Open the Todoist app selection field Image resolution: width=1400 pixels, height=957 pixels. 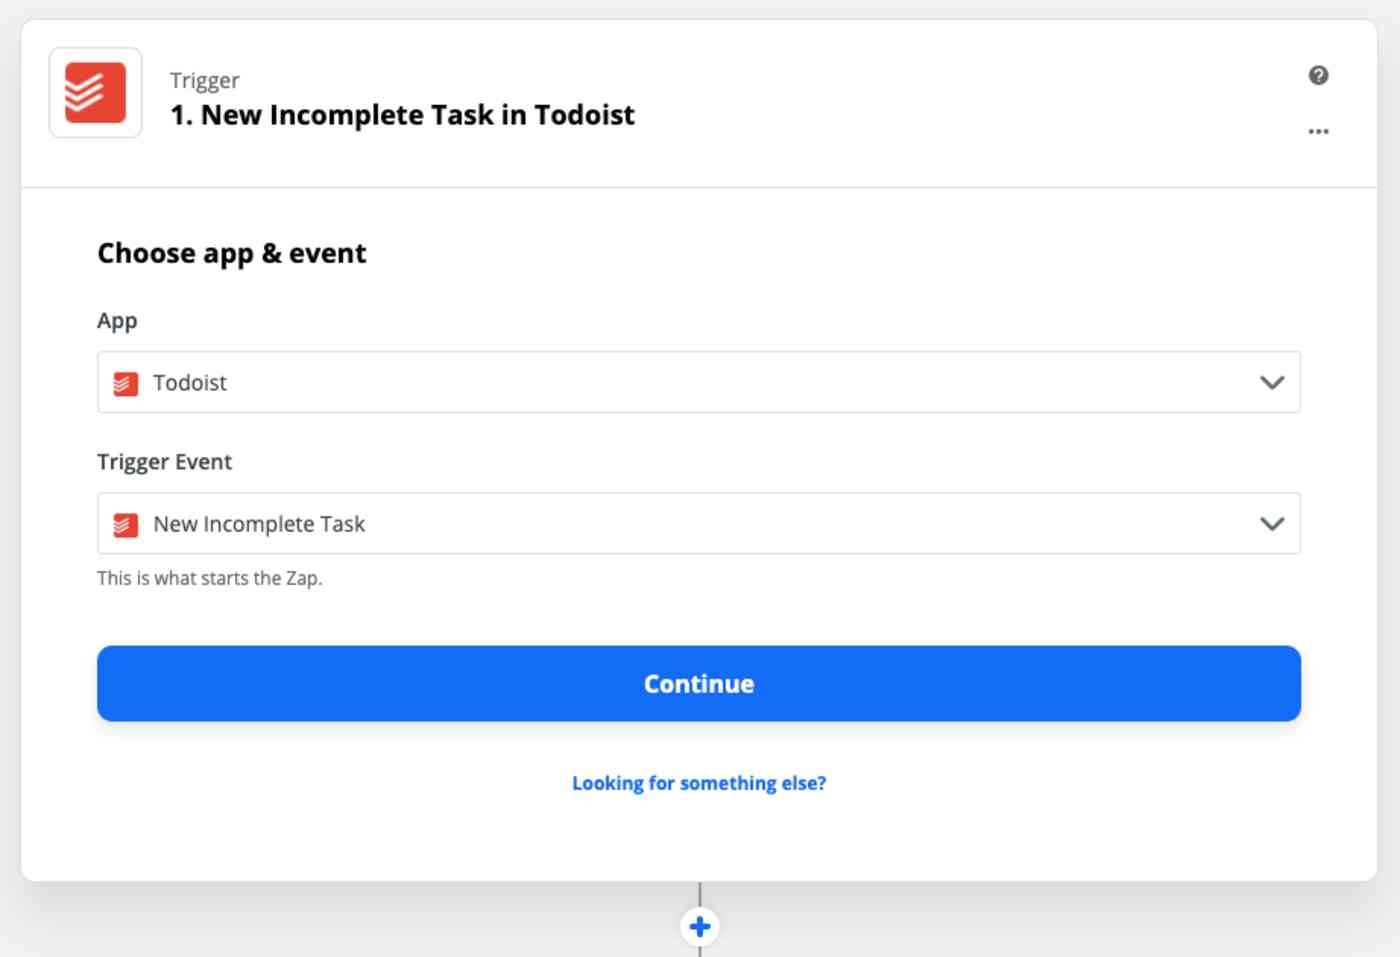pyautogui.click(x=699, y=382)
